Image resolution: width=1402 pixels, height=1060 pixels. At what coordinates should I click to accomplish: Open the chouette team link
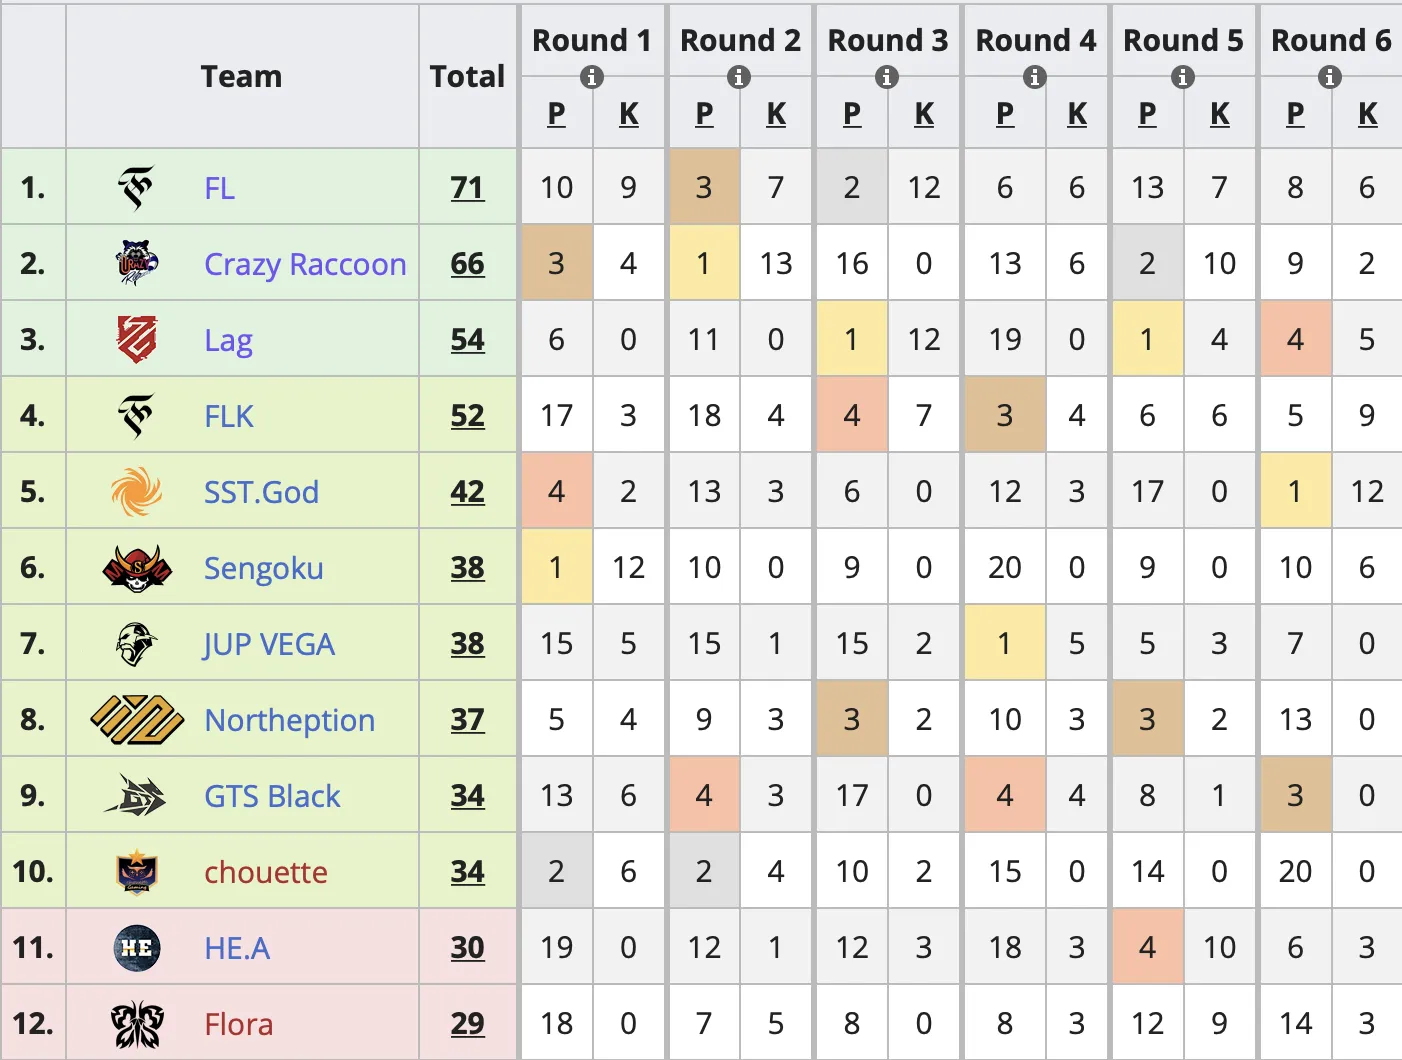(266, 872)
